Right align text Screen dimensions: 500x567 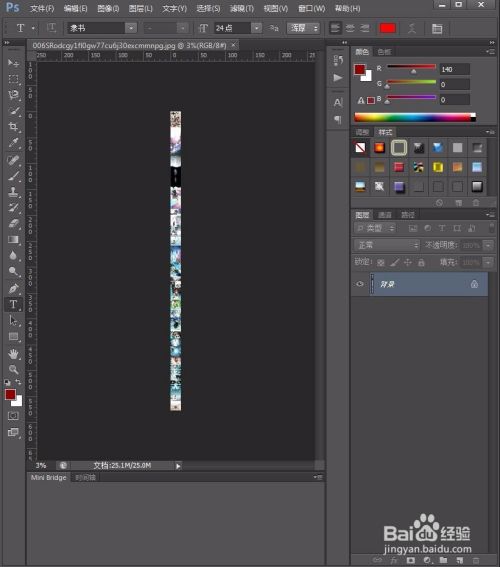365,28
